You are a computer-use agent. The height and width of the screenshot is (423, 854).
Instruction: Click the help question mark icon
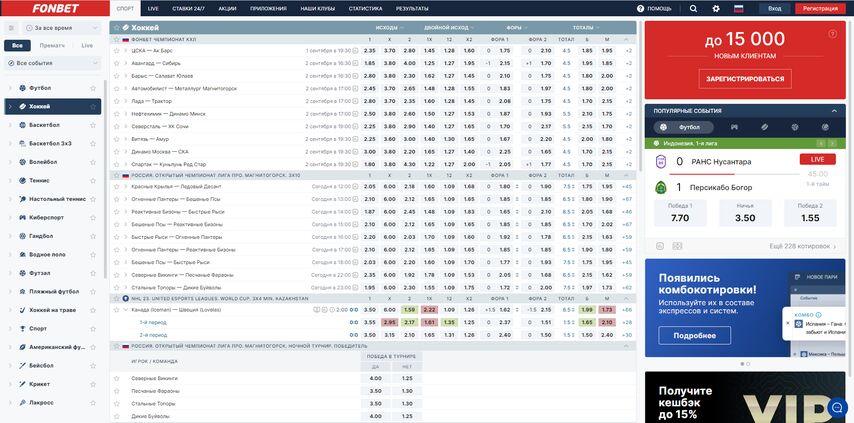point(640,9)
